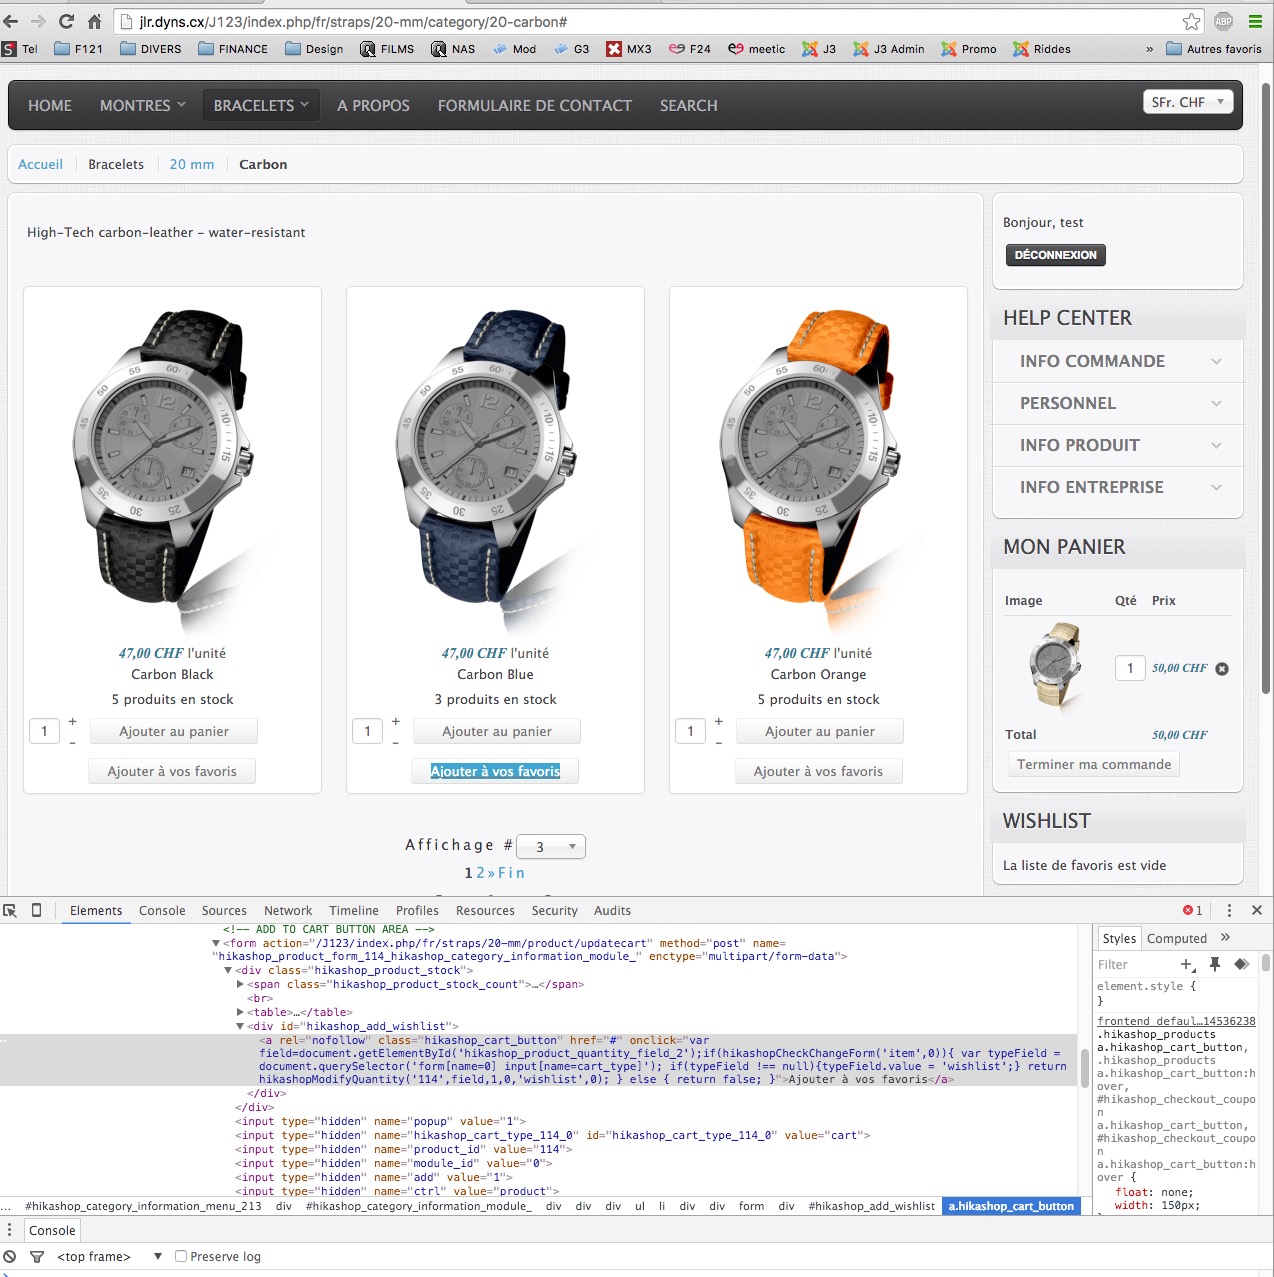Click the DÉCONNEXION logout button

1055,255
